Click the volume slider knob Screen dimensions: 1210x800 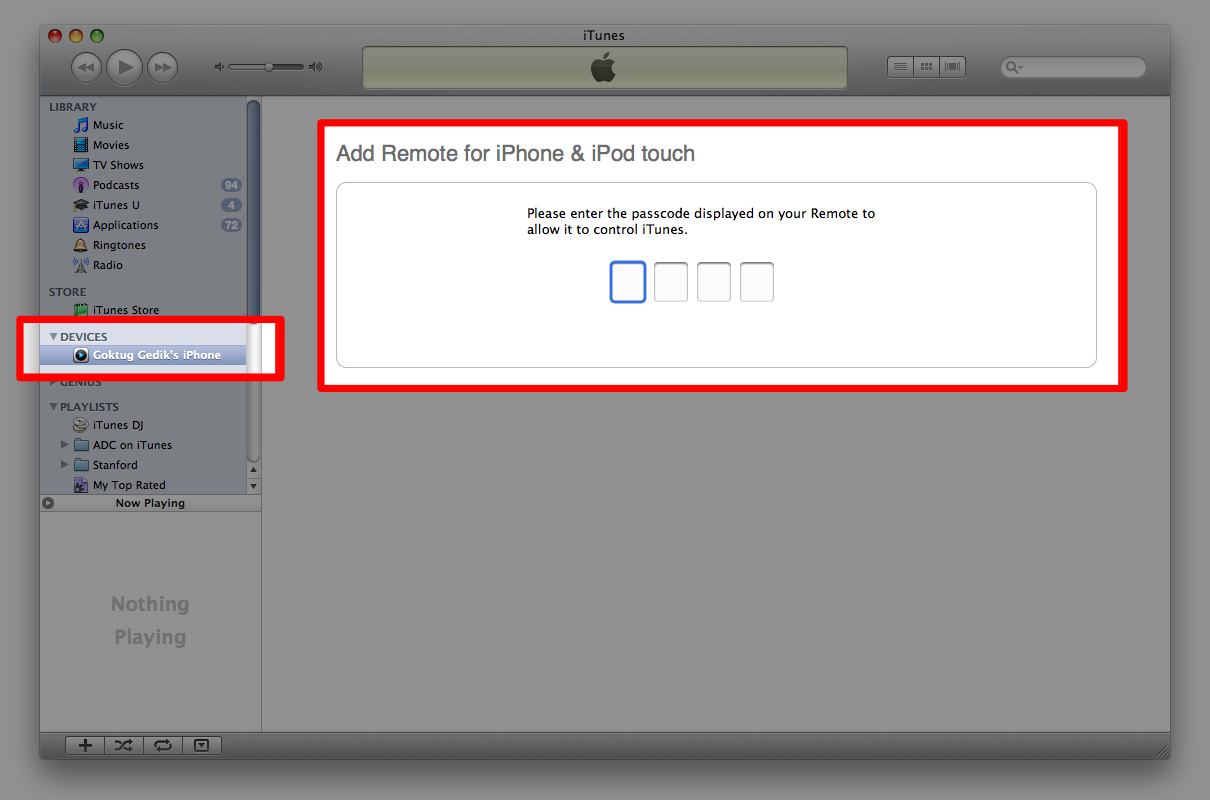(x=269, y=67)
